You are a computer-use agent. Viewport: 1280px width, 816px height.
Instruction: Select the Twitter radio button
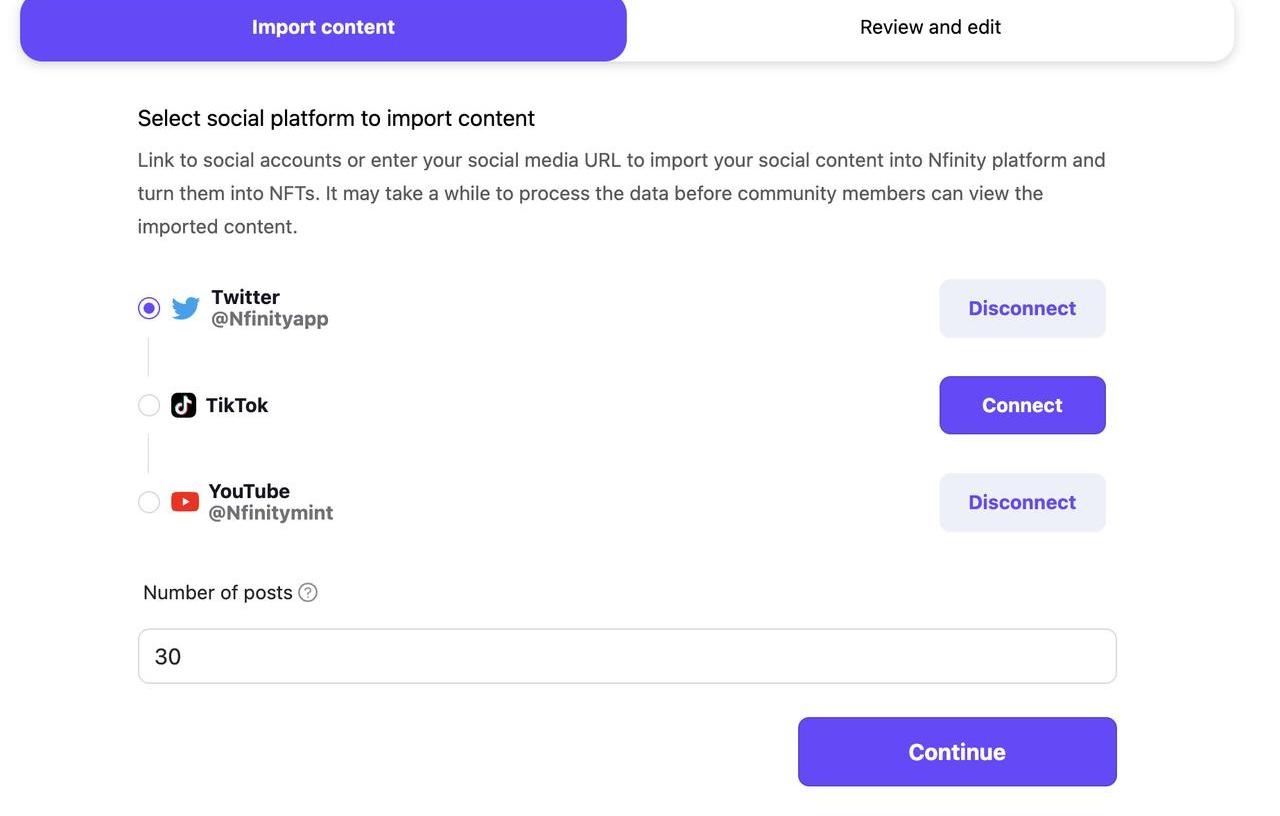click(149, 308)
